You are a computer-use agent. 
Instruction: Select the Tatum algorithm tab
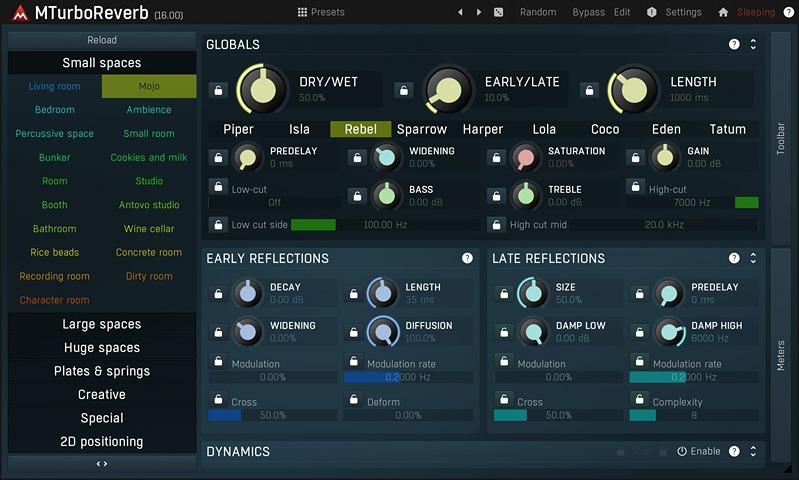click(x=728, y=129)
